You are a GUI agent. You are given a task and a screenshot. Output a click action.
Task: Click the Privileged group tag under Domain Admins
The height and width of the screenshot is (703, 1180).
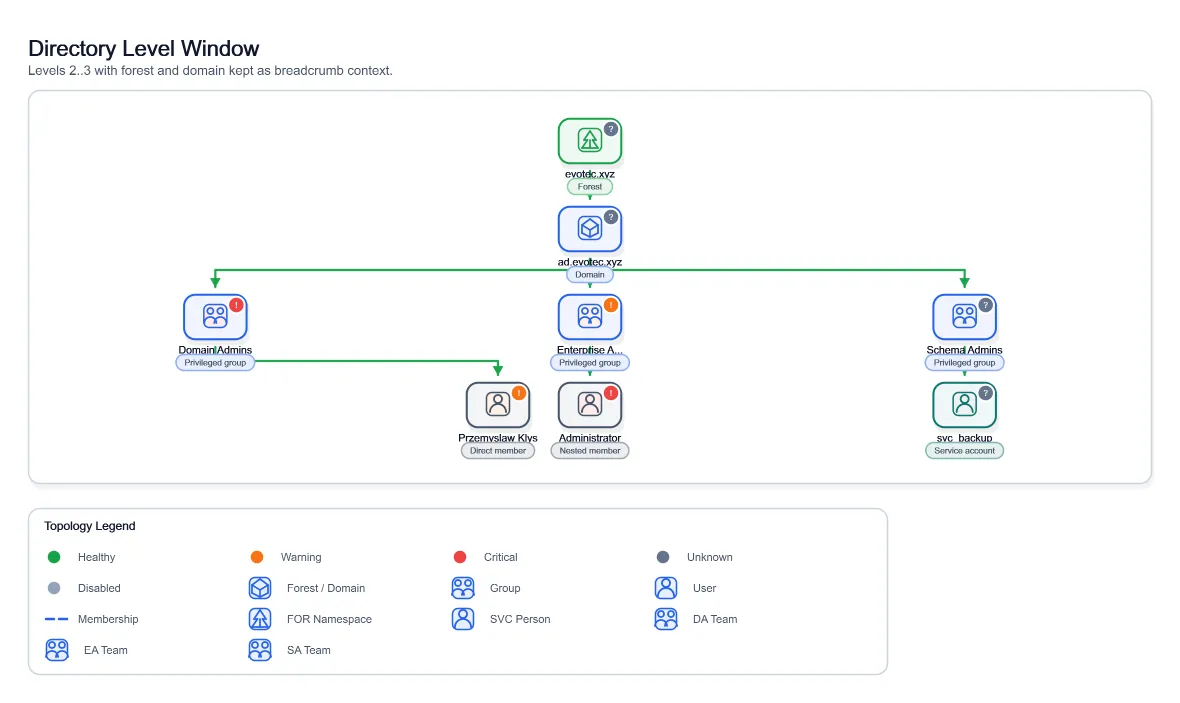tap(215, 363)
